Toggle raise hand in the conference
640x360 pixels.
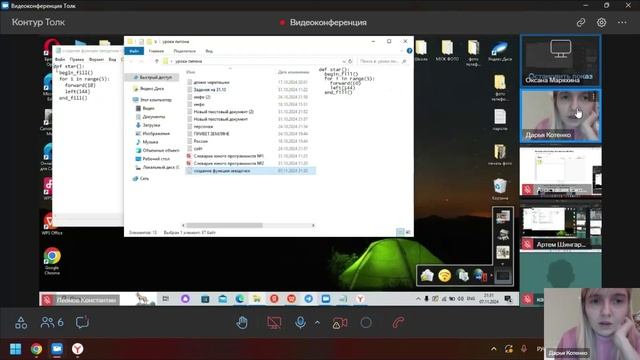(242, 322)
